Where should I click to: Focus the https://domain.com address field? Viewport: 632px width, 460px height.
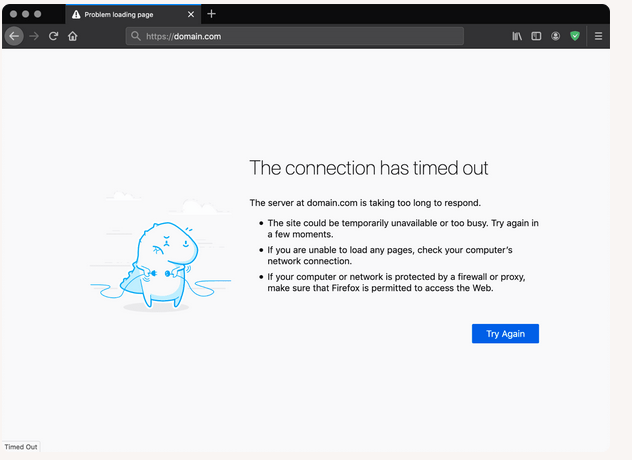pyautogui.click(x=295, y=36)
